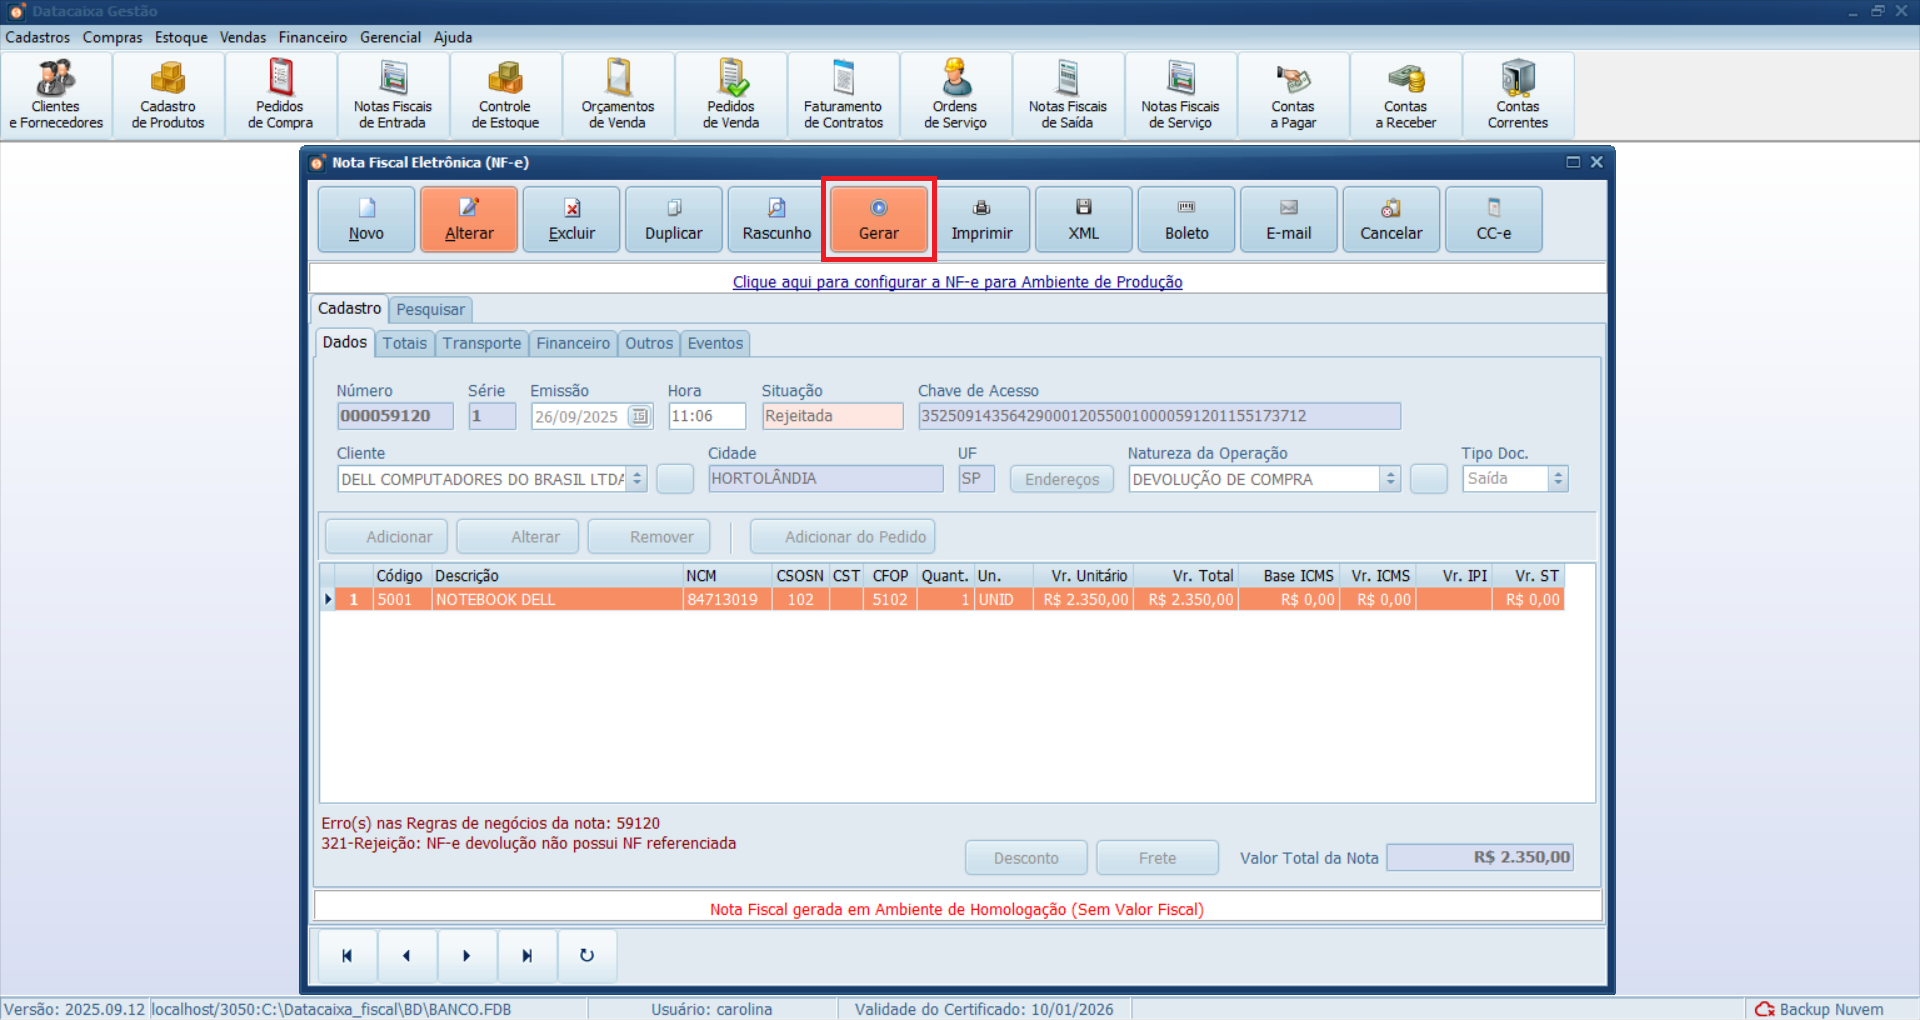Send the invoice using E-mail button
This screenshot has height=1020, width=1920.
[x=1288, y=220]
